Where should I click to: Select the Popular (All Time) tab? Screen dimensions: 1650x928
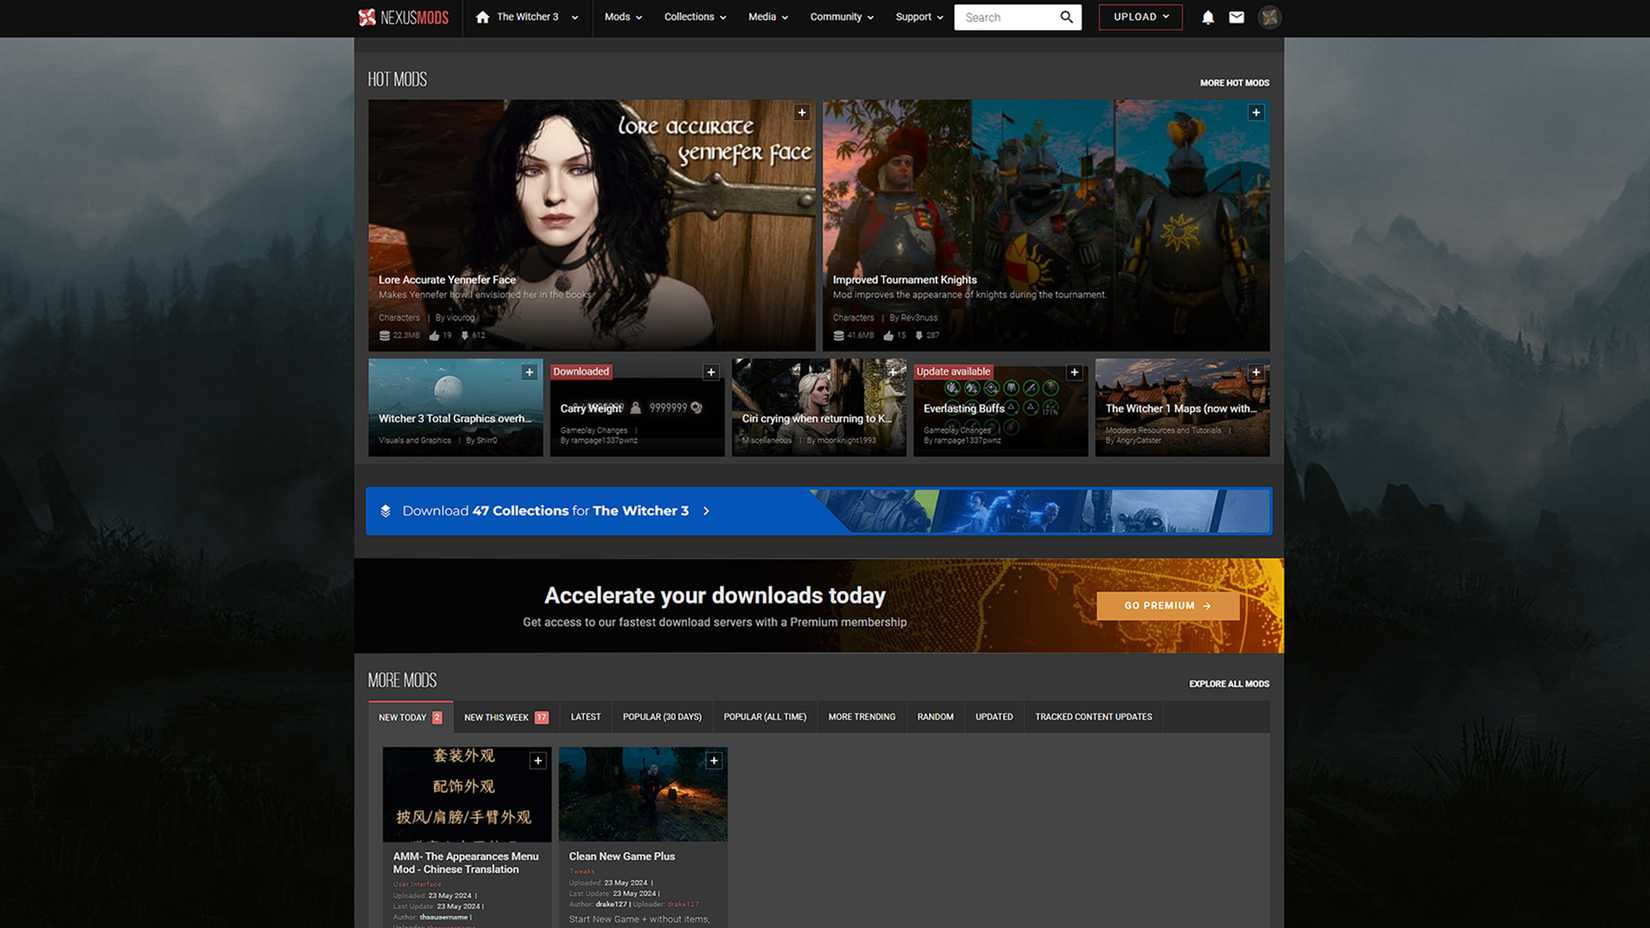point(764,717)
